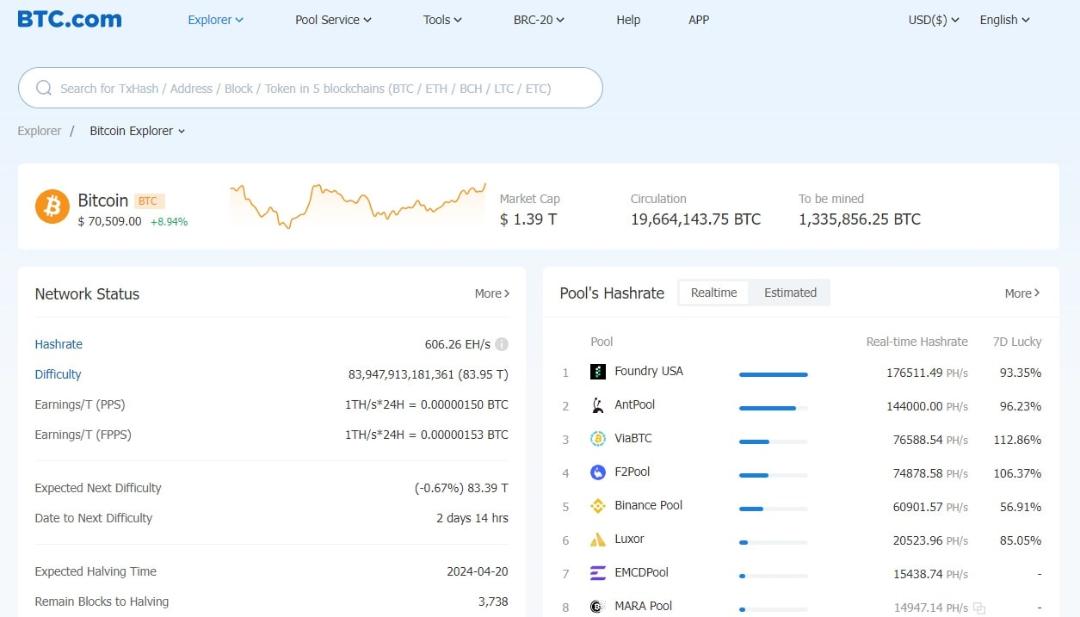Click the 19,664,143.75 BTC circulation value
Screen dimensions: 1080x617
696,220
